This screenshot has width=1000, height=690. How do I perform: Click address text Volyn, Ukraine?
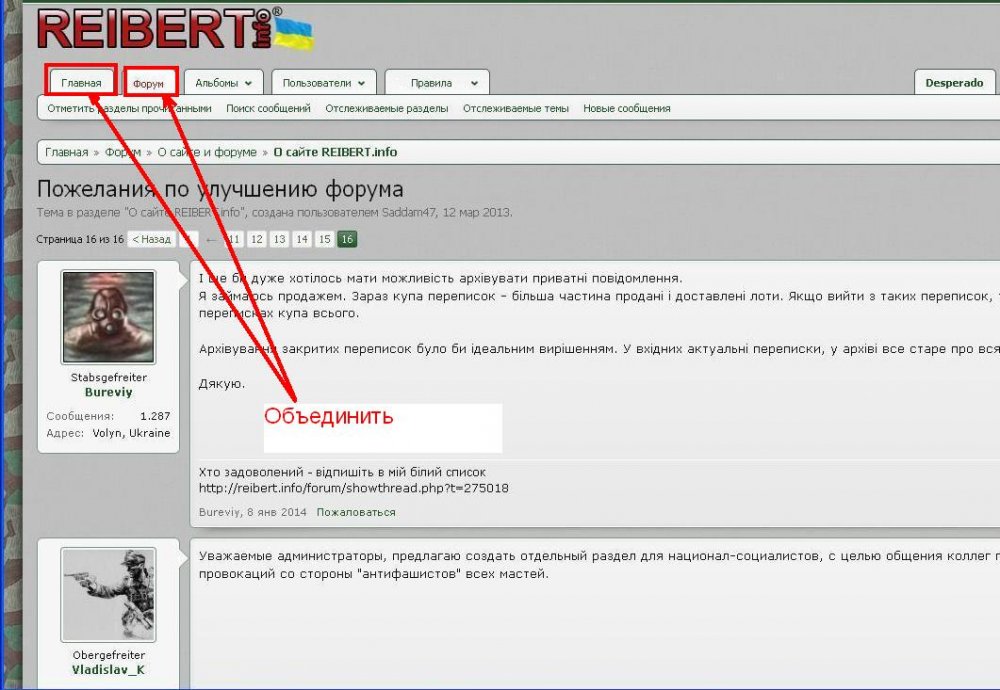(131, 433)
